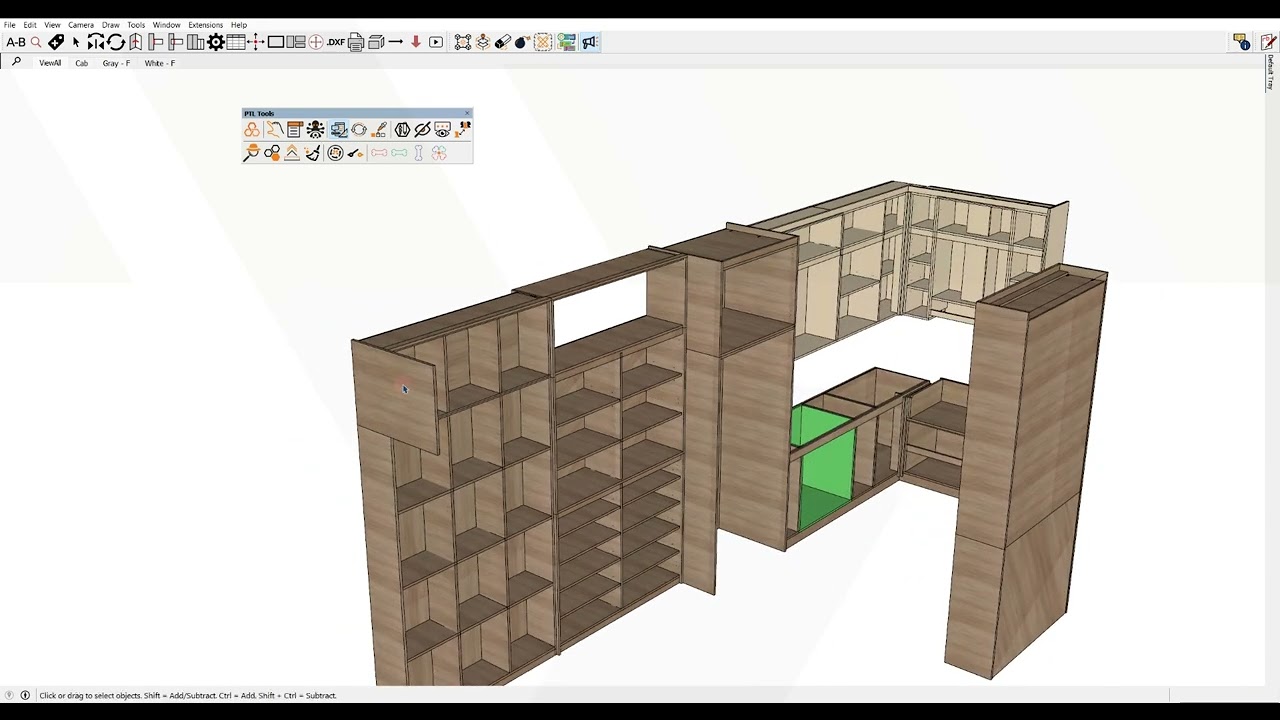Click the orange double chevron up icon

tap(292, 153)
